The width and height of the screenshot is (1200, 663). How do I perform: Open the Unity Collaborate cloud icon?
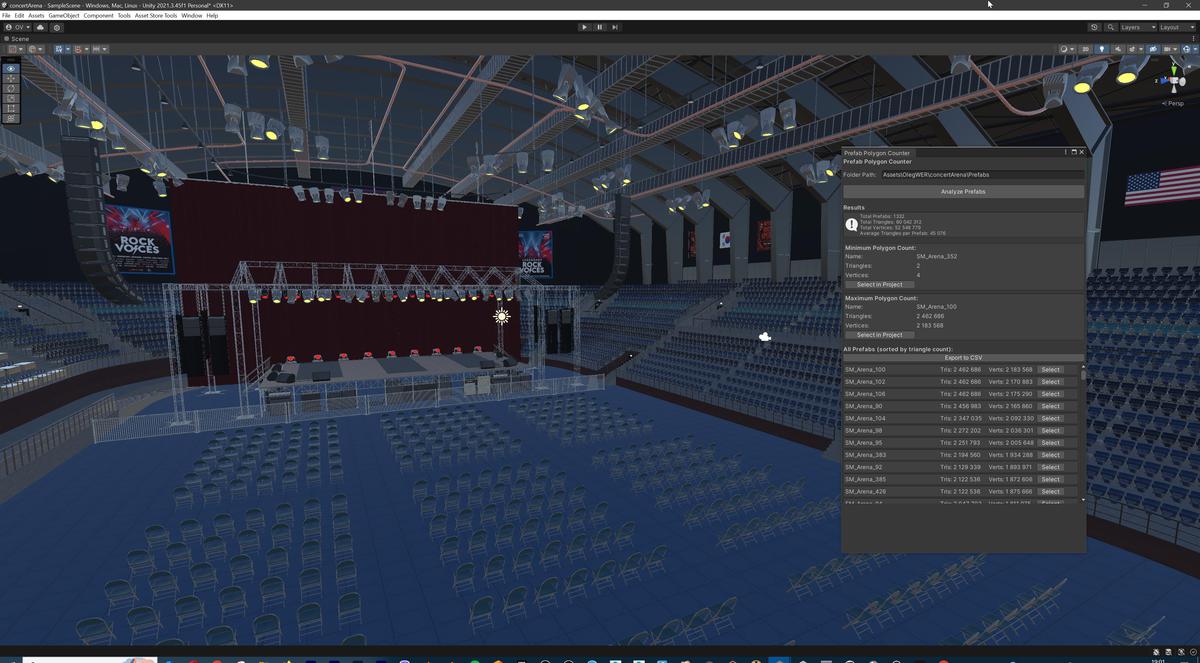point(1093,27)
